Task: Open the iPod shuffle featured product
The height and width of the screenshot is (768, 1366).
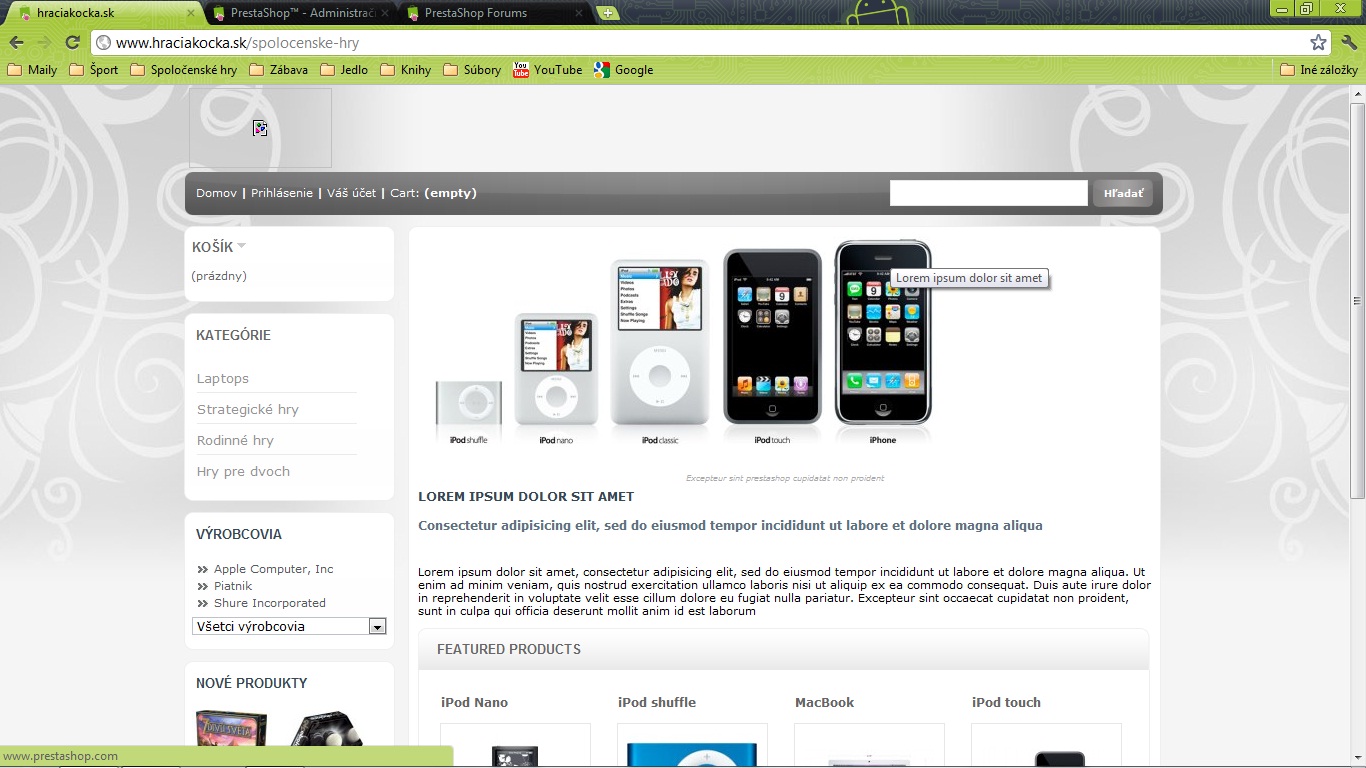Action: [657, 702]
